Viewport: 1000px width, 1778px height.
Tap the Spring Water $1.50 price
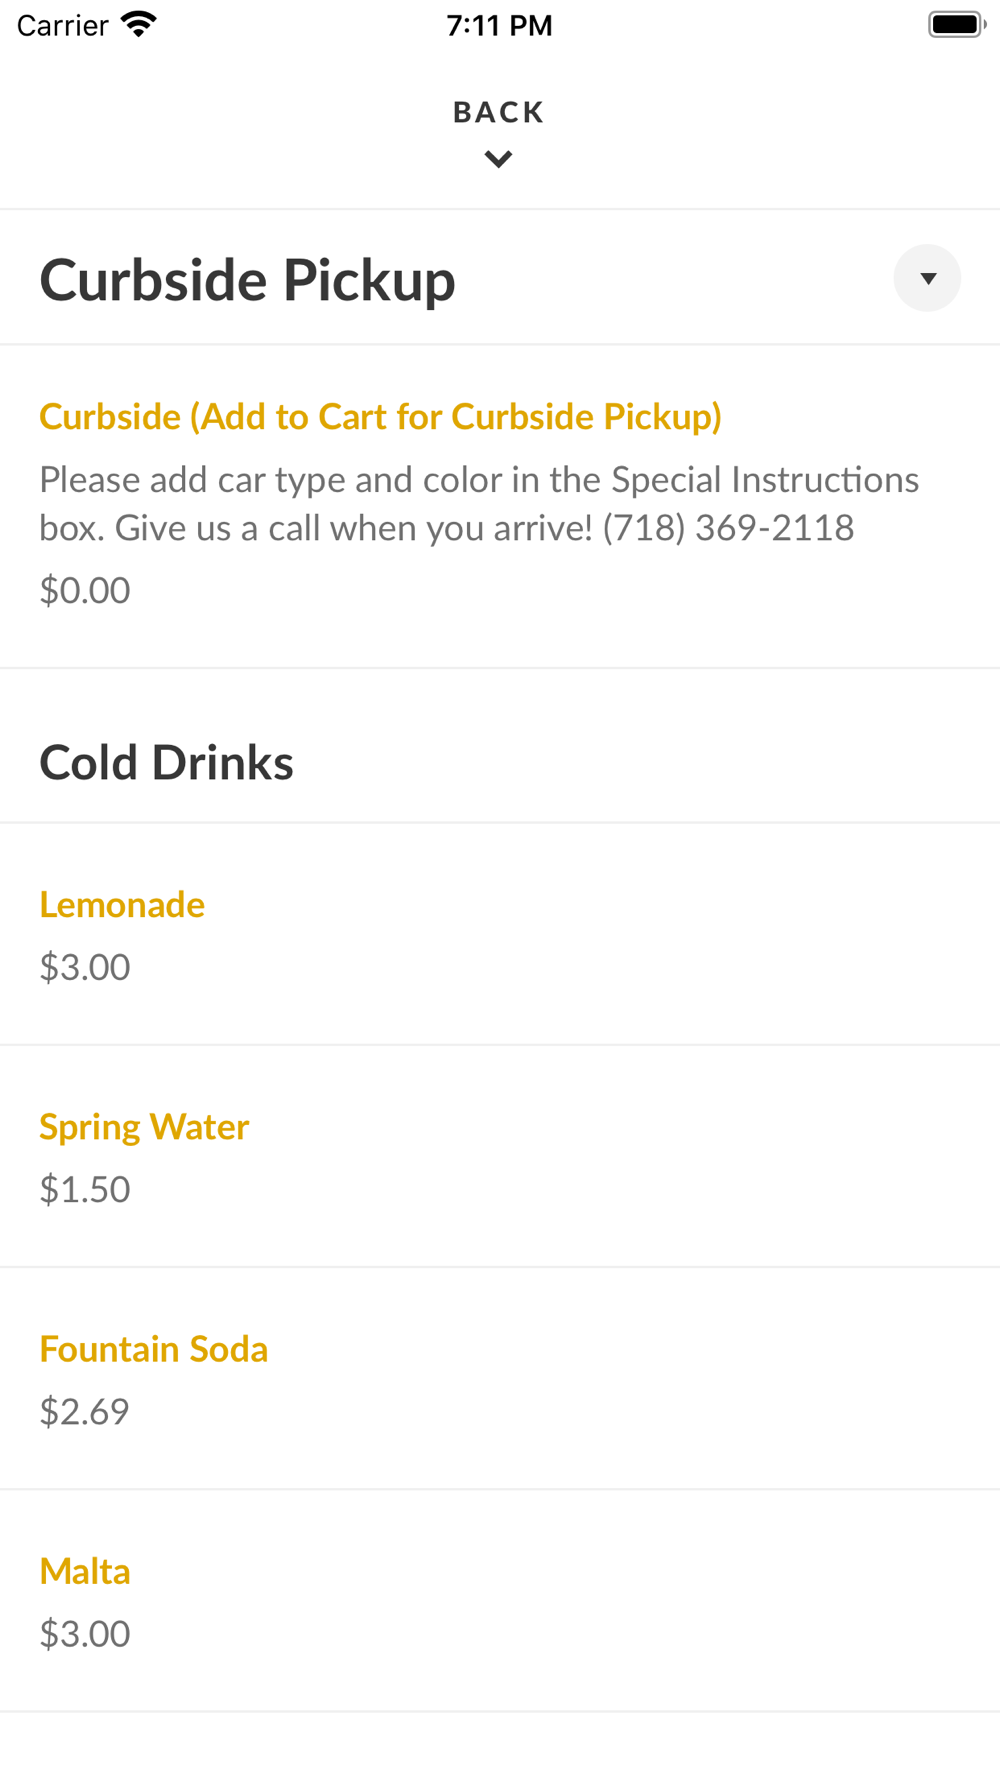(85, 1190)
